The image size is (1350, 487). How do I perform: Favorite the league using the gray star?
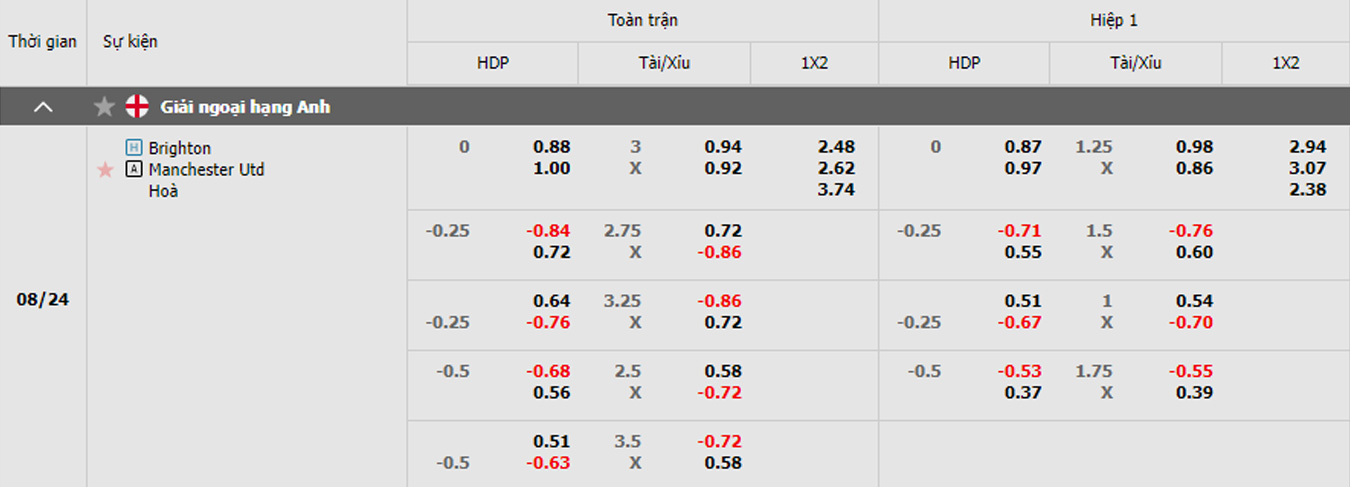(104, 106)
